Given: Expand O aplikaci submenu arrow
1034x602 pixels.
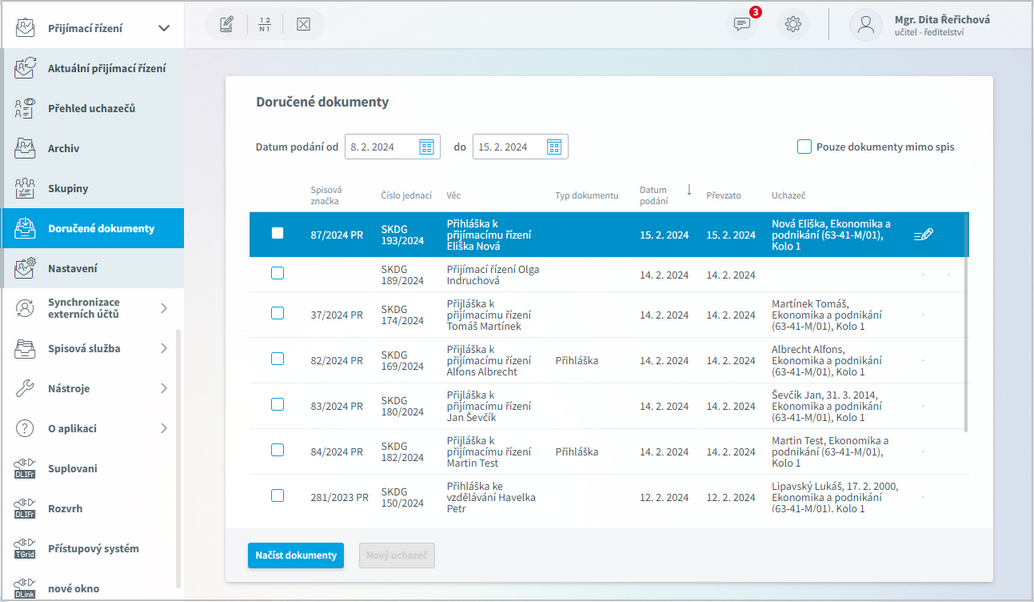Looking at the screenshot, I should (x=164, y=429).
